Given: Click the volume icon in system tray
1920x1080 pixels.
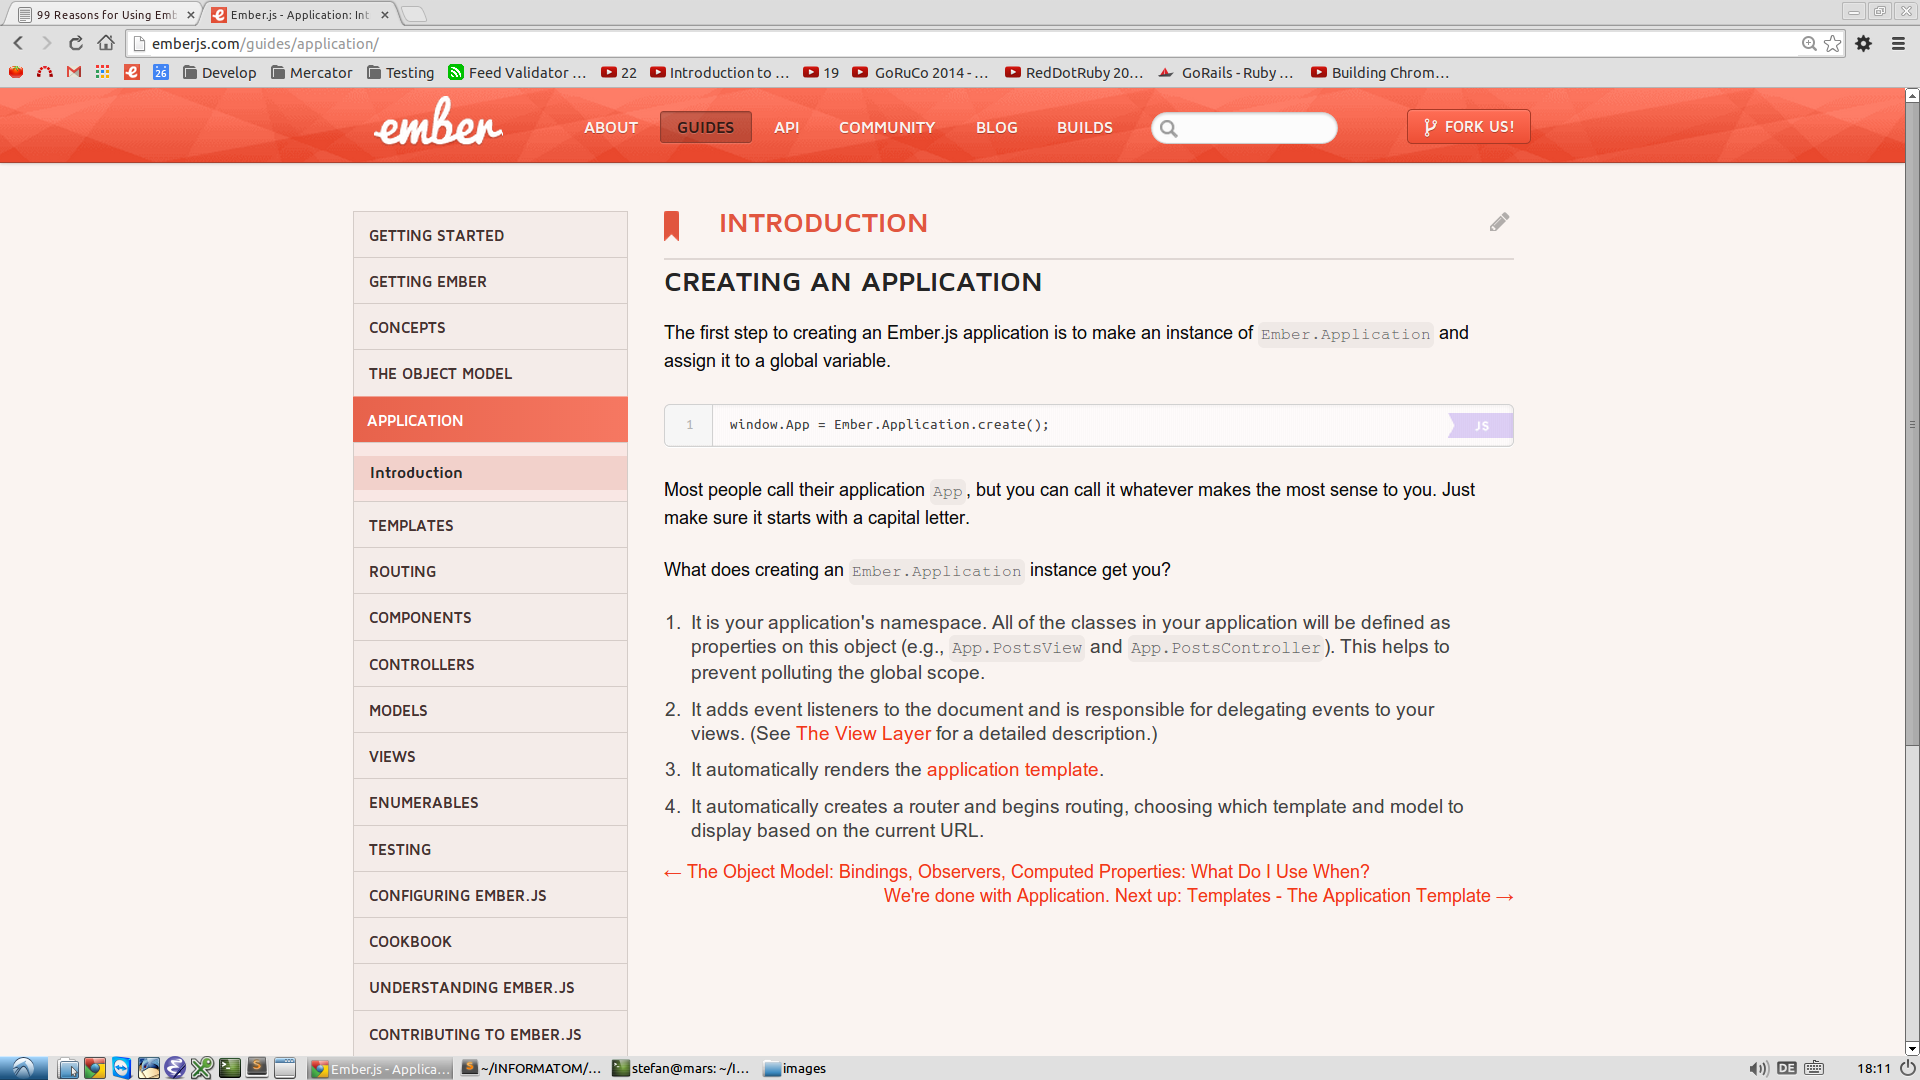Looking at the screenshot, I should tap(1759, 1068).
